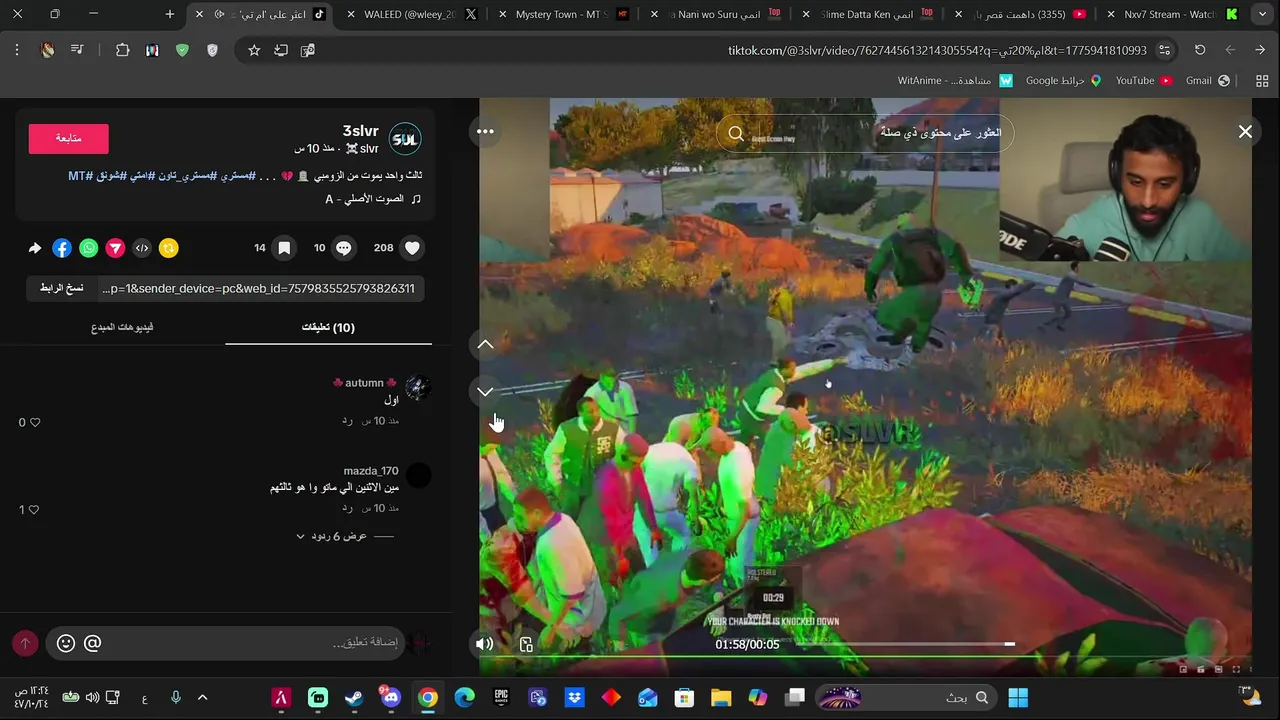Reply to mazda_170's comment
Screen dimensions: 1280x720
pos(347,508)
